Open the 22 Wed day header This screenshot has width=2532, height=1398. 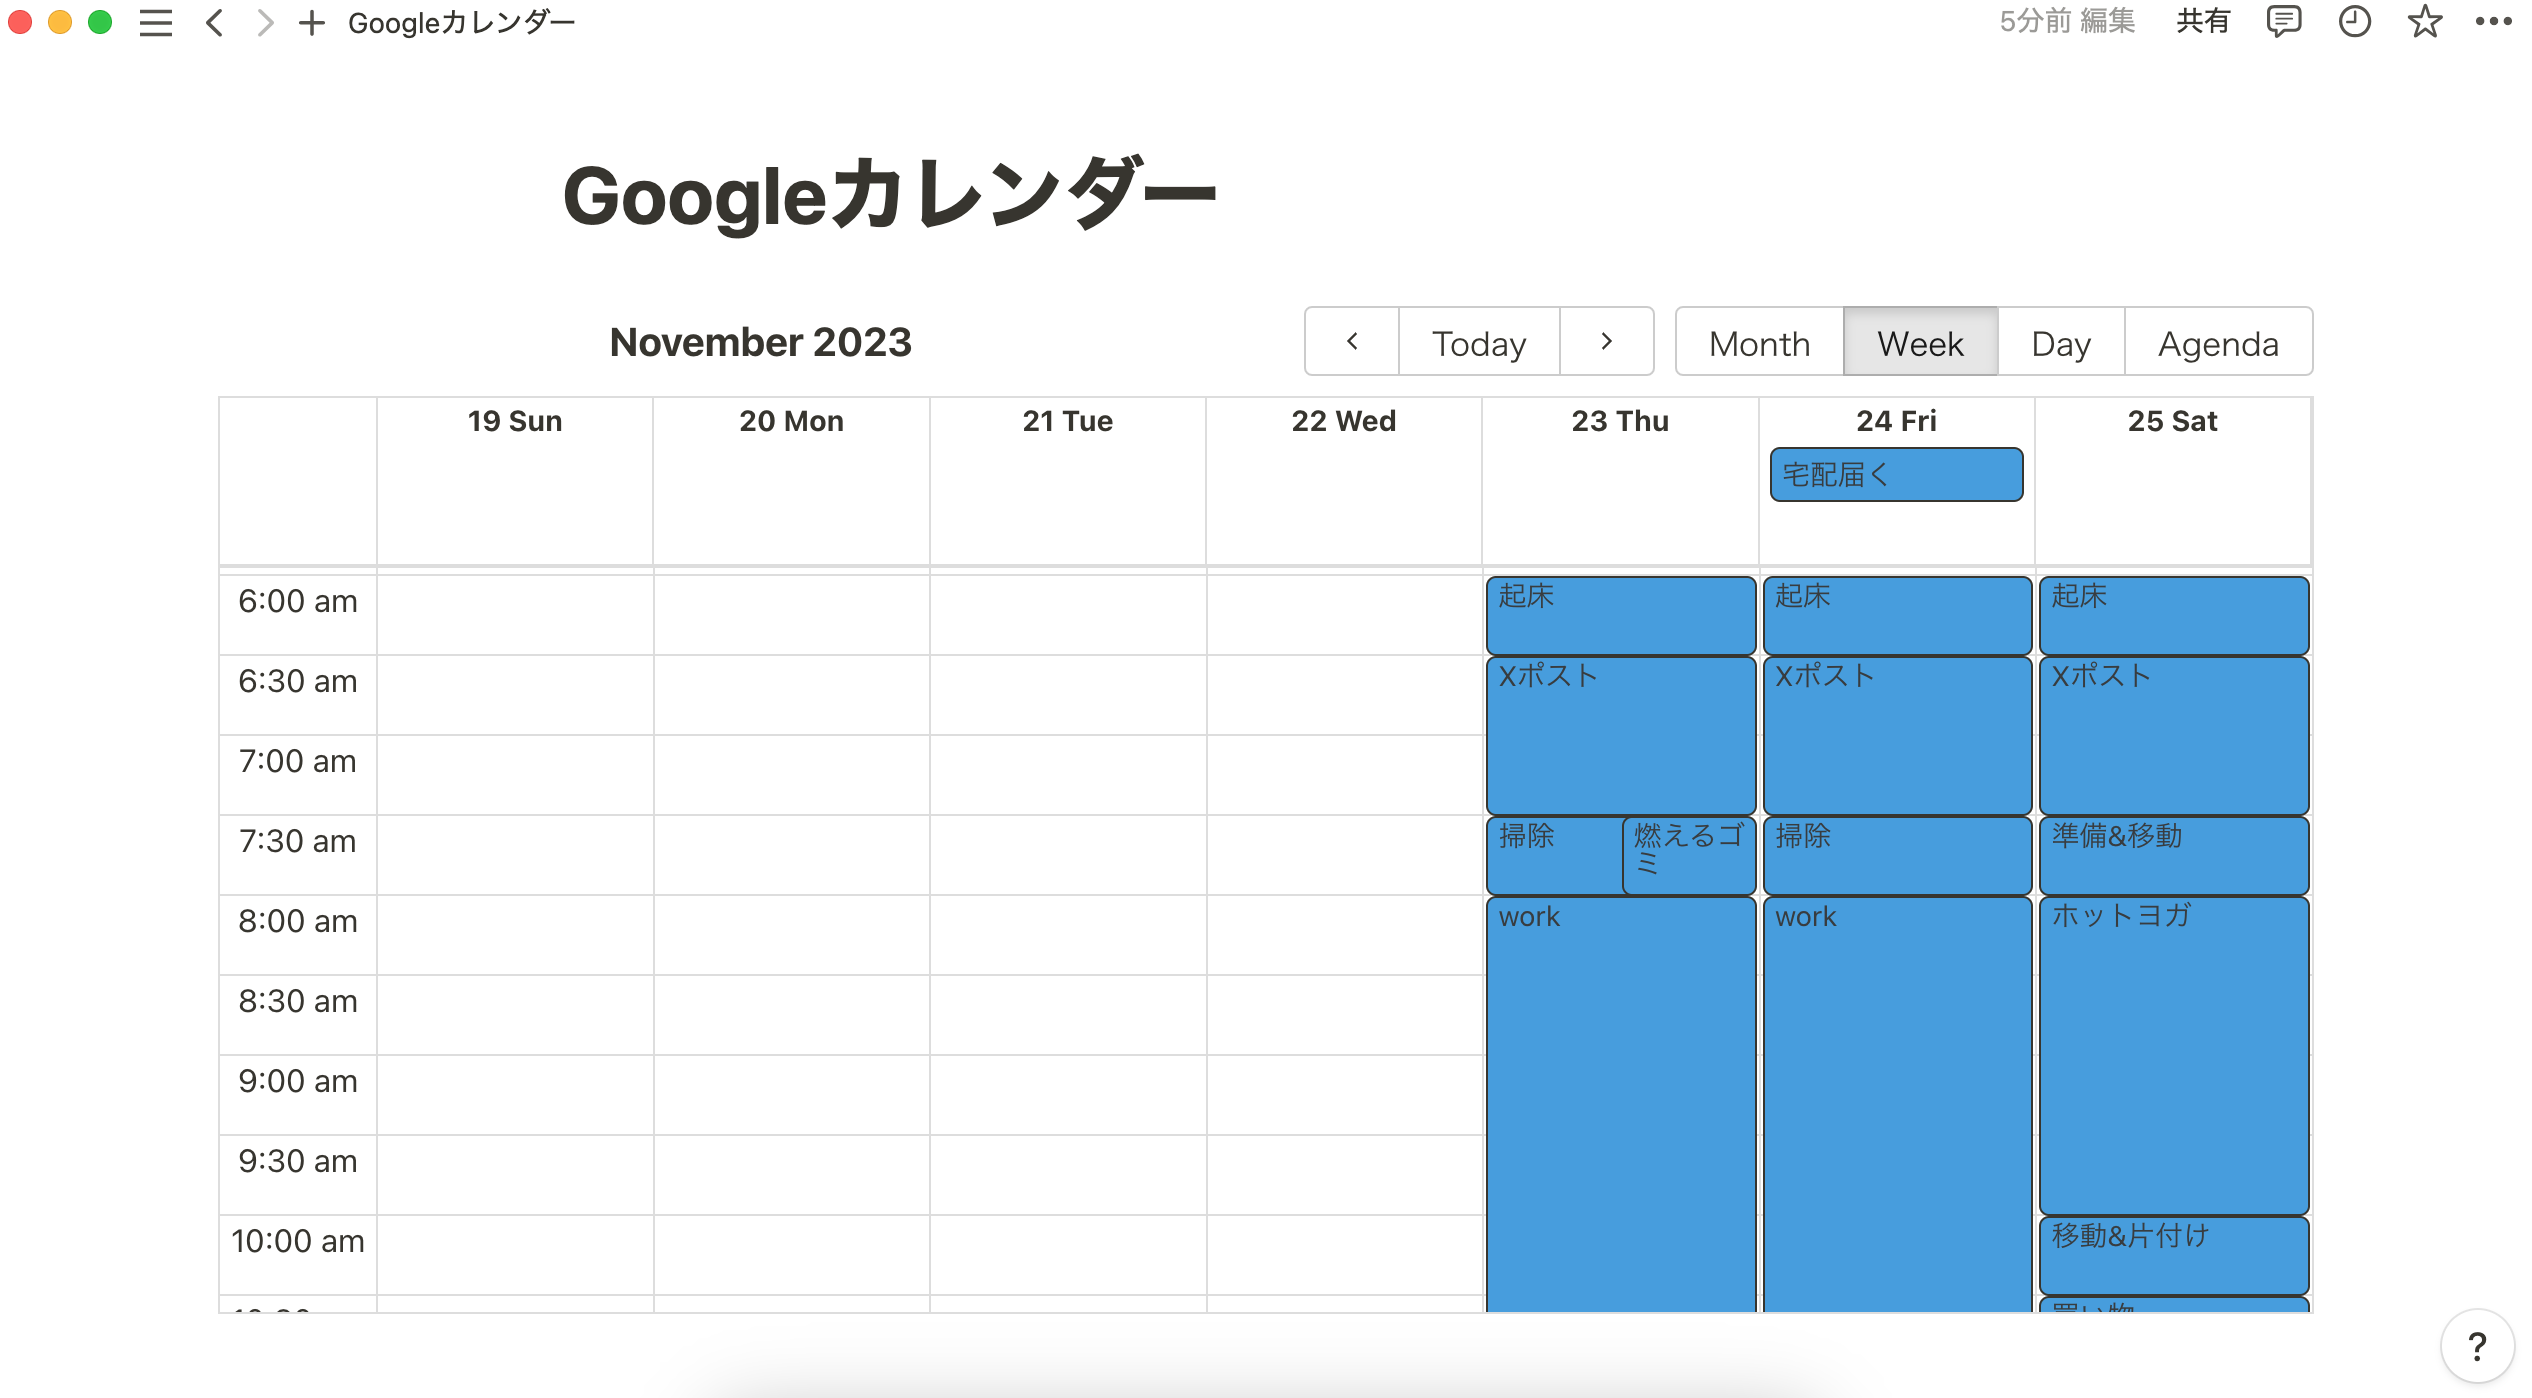coord(1344,421)
